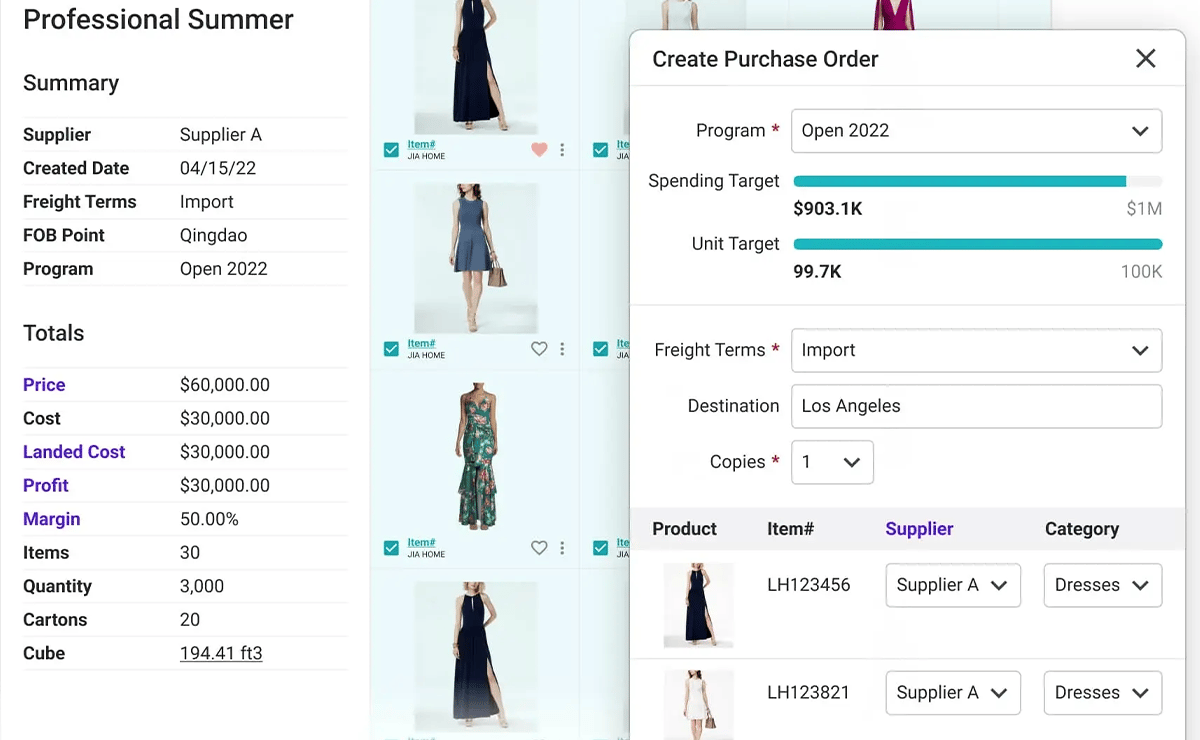The width and height of the screenshot is (1200, 740).
Task: Close the Create Purchase Order dialog
Action: [1145, 58]
